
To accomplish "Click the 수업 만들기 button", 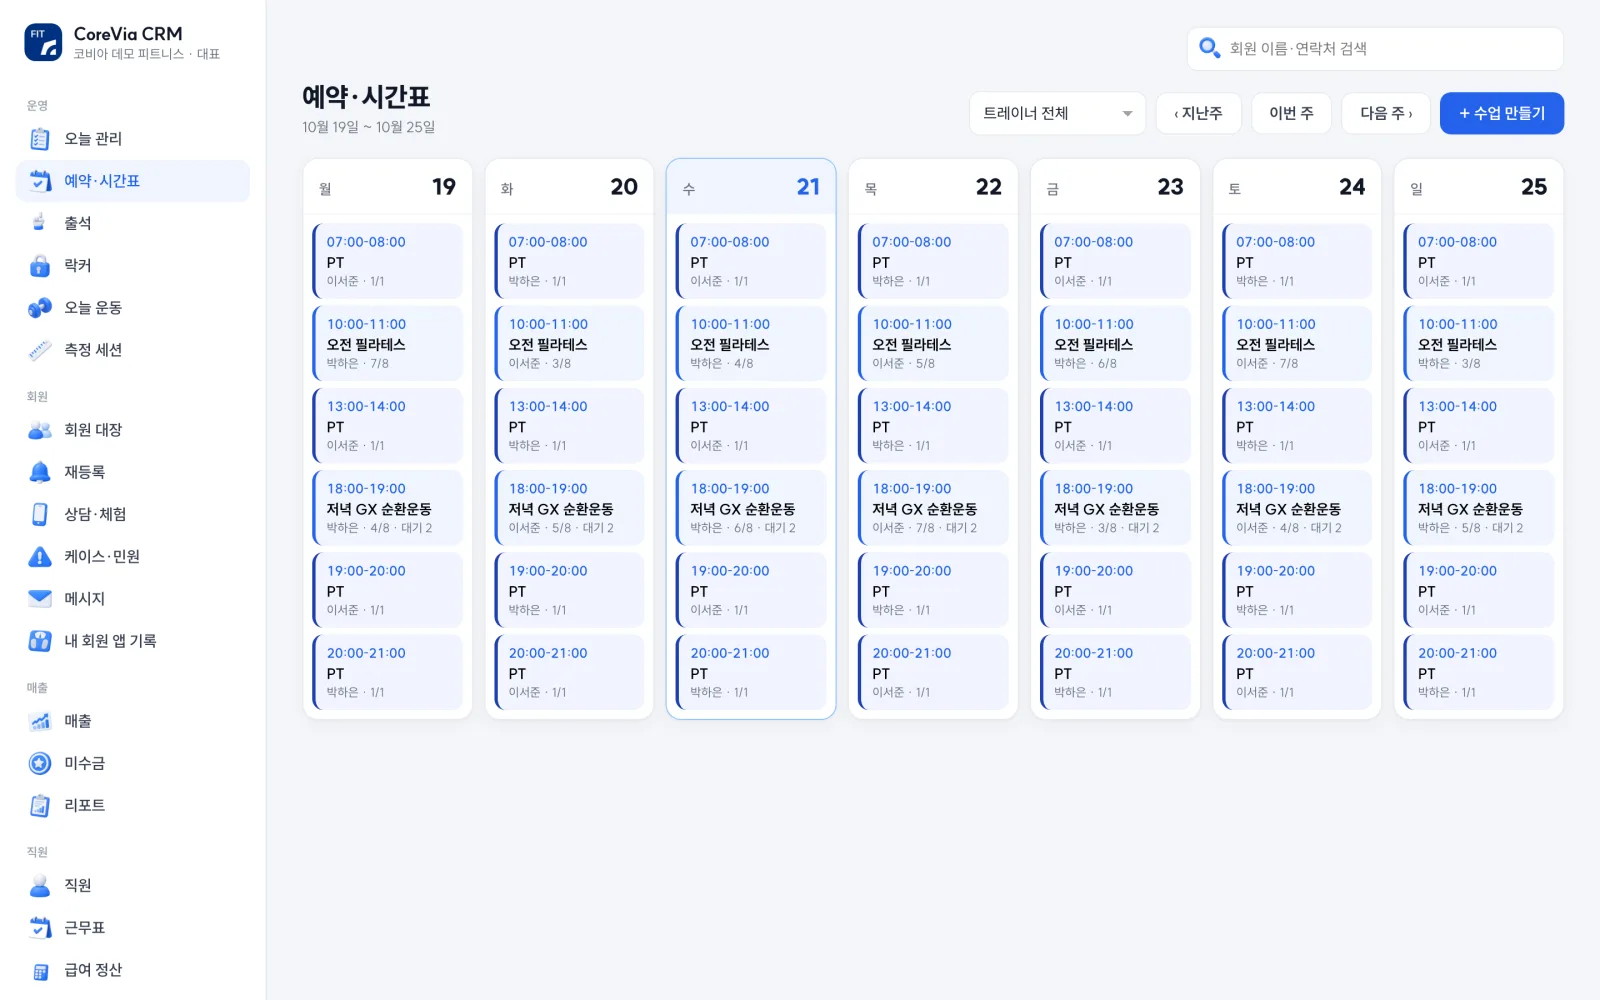I will click(1502, 113).
